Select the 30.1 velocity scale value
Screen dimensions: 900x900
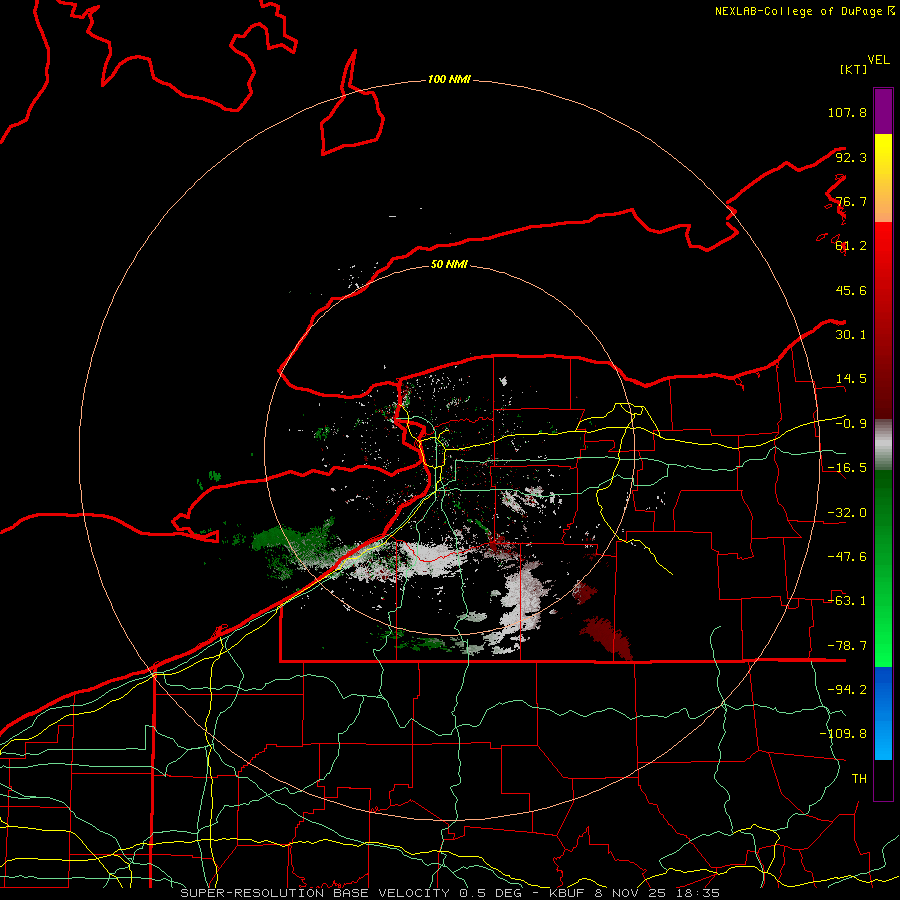point(851,335)
